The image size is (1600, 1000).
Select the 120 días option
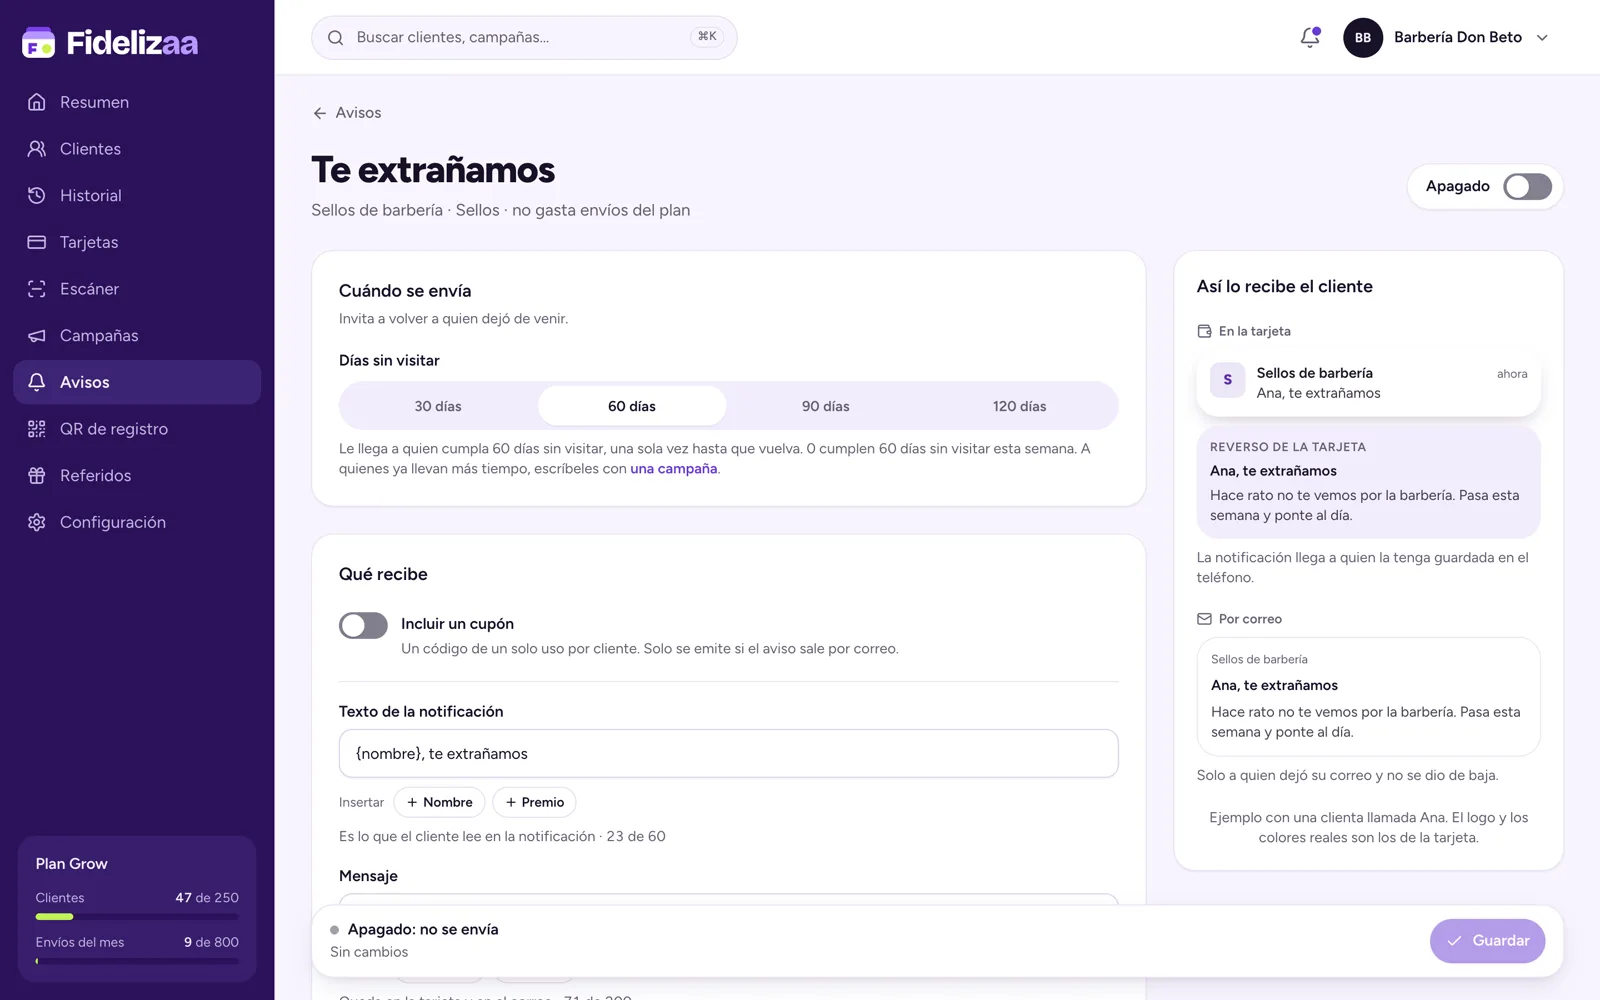(1019, 406)
